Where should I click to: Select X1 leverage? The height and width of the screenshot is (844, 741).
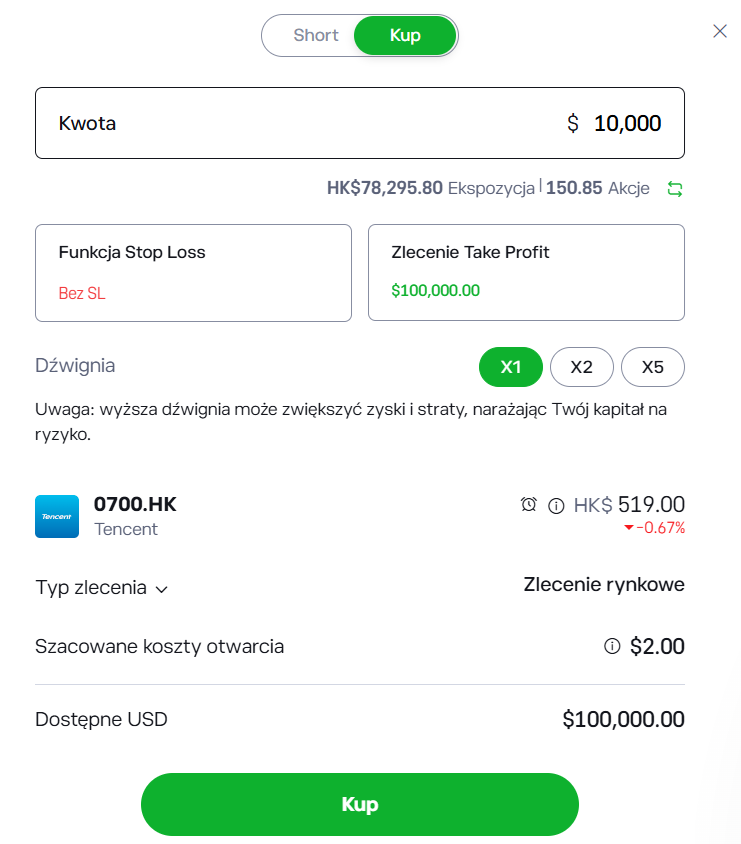pyautogui.click(x=510, y=367)
